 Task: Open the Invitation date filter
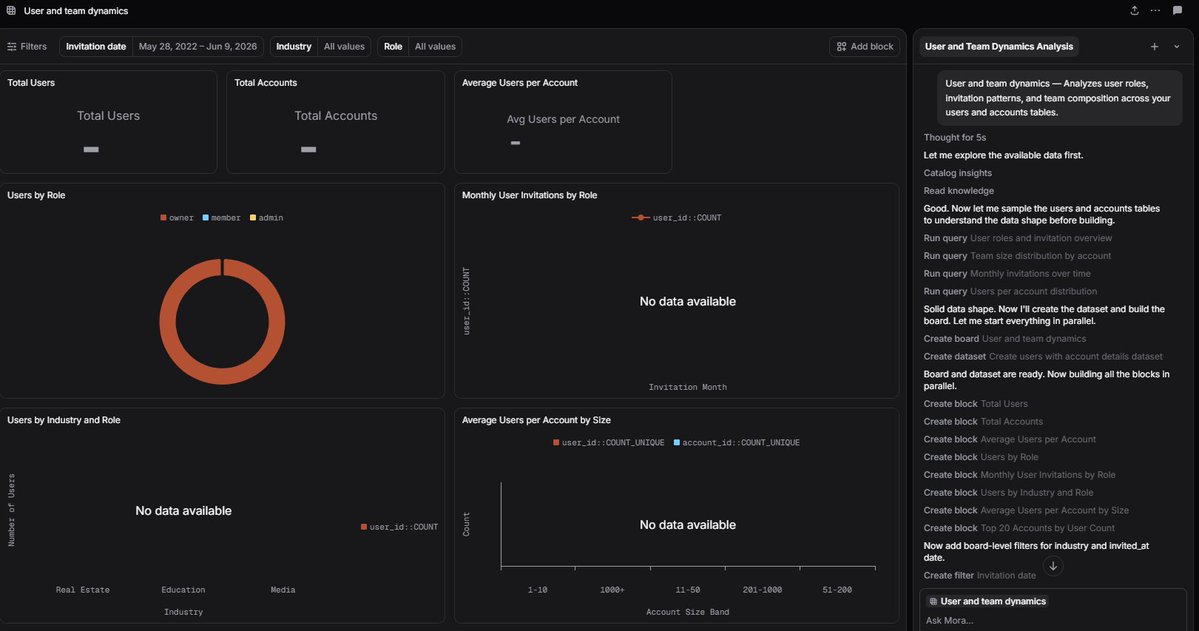96,47
